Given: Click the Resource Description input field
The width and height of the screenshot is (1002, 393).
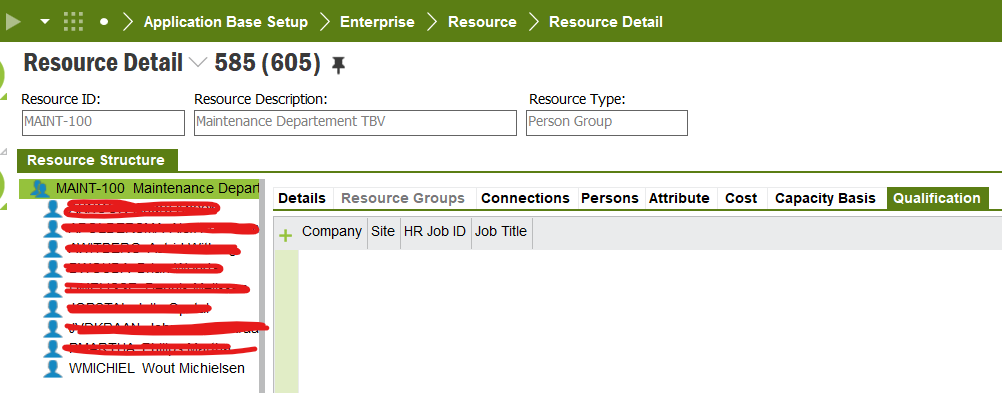Looking at the screenshot, I should tap(355, 123).
